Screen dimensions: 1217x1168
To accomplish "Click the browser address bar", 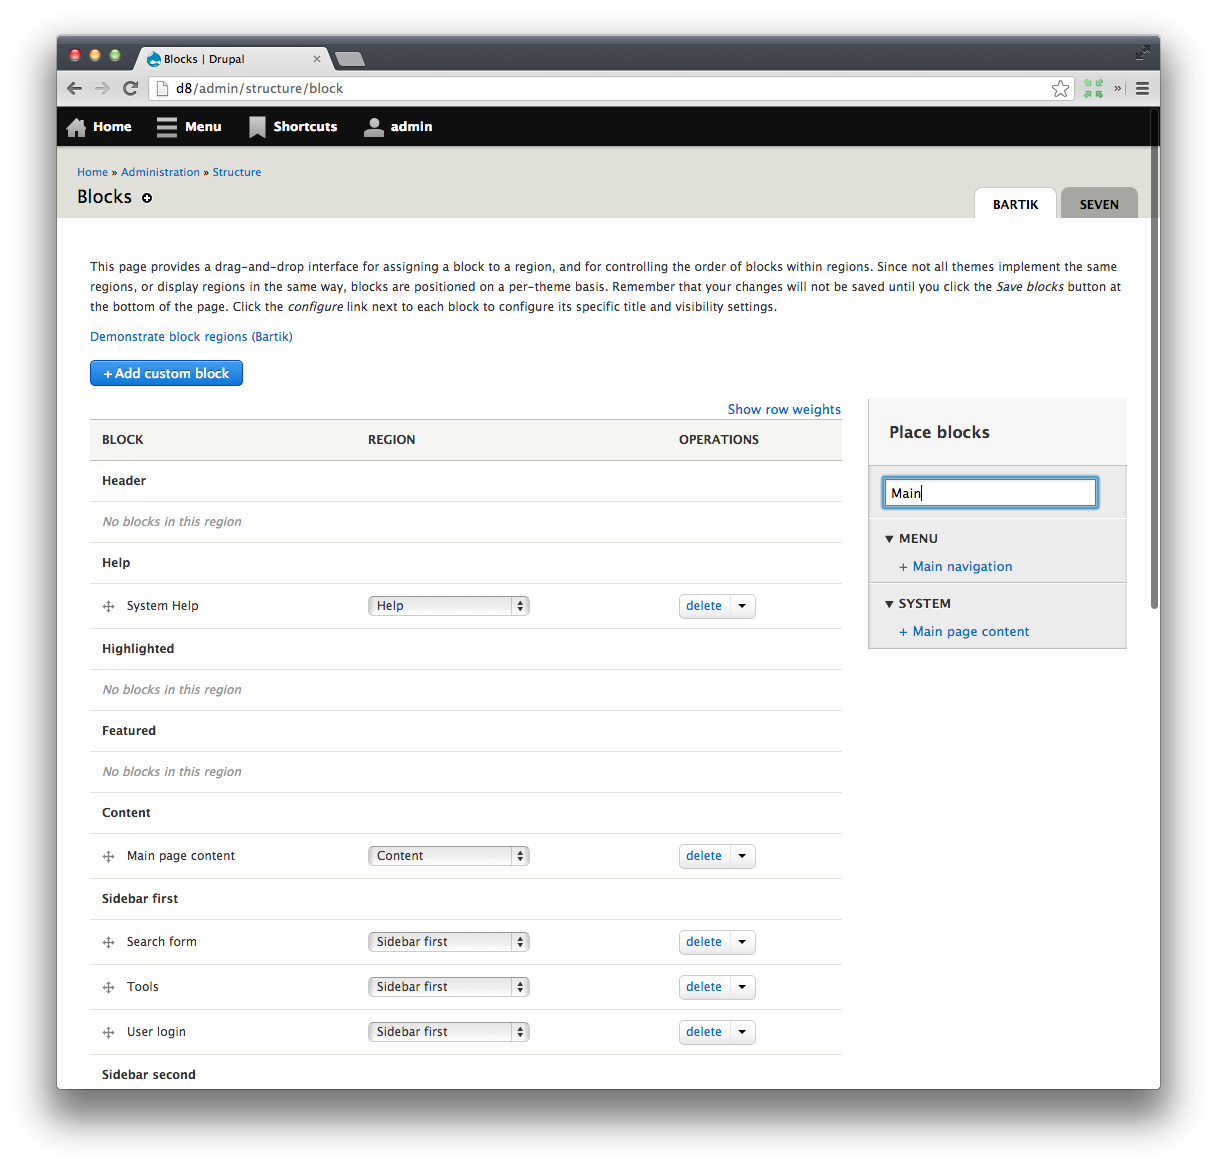I will 610,89.
